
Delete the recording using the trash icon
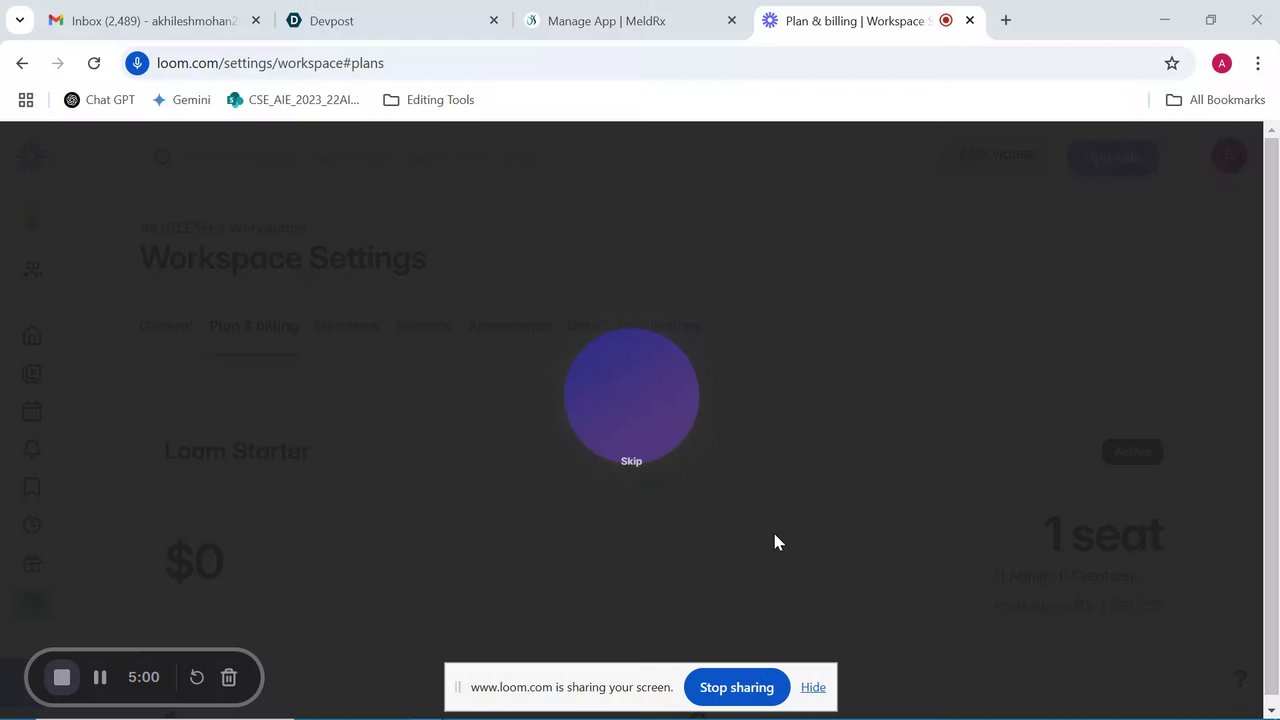(229, 678)
